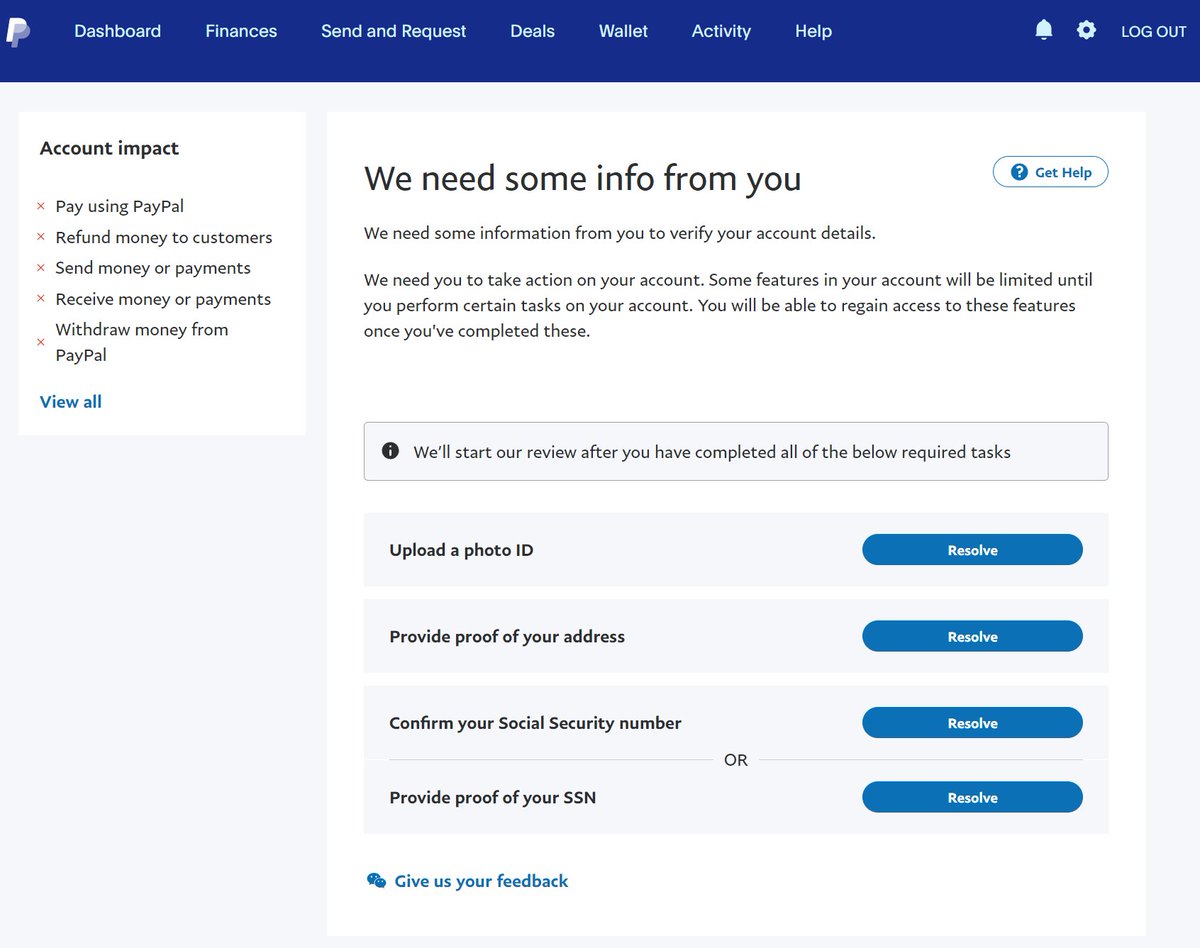1200x948 pixels.
Task: Go to the Finances tab
Action: 241,31
